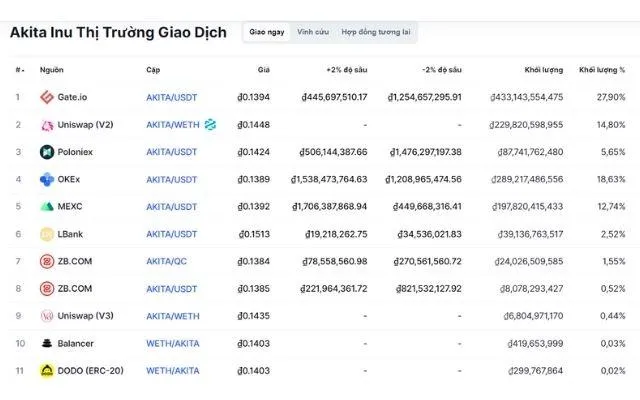Open the WETH/AKITA pair link for Balancer
Screen dimensions: 640x400
[x=172, y=343]
